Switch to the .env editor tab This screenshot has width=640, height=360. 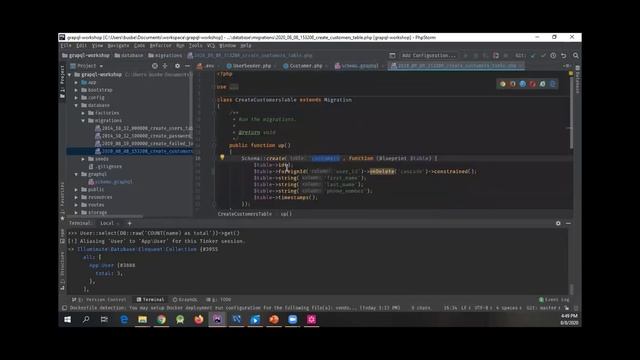206,66
